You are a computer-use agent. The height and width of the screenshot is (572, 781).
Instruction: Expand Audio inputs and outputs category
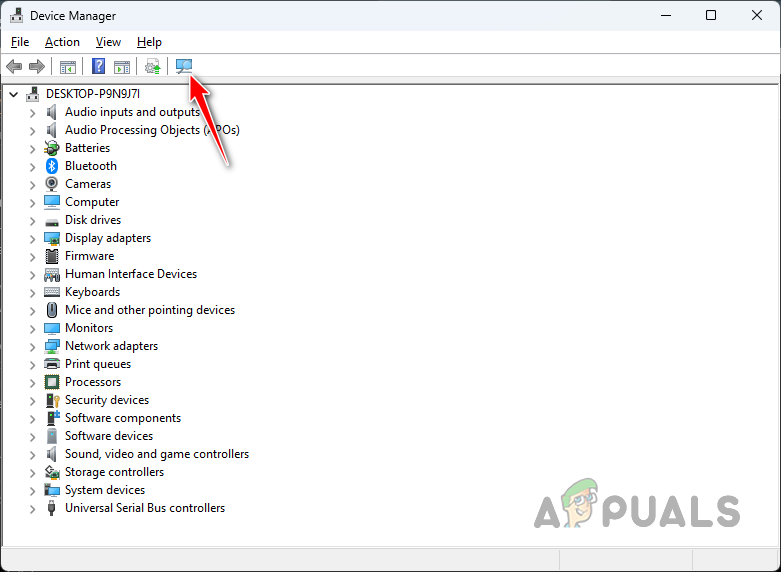tap(32, 113)
